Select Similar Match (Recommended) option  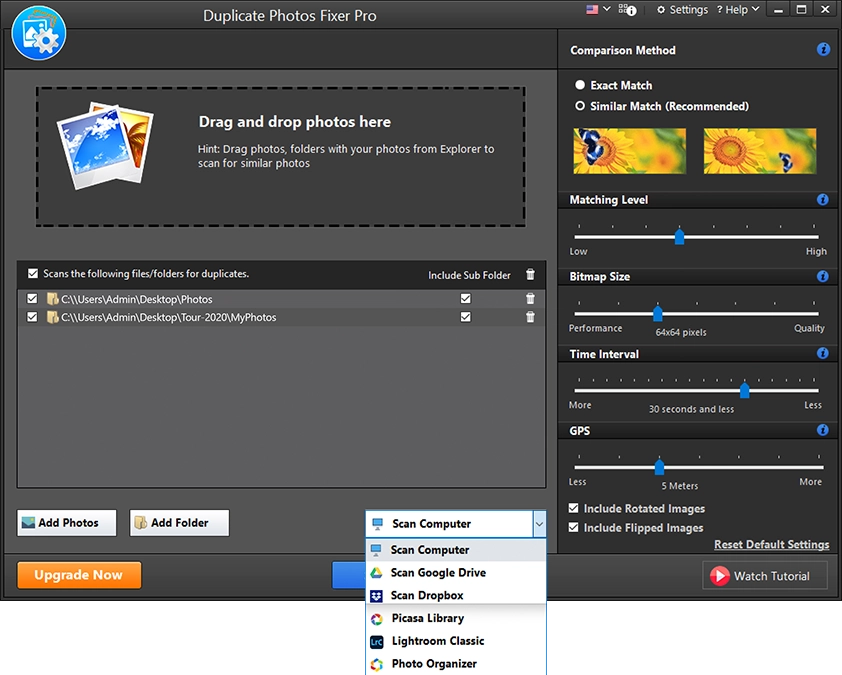(x=580, y=106)
